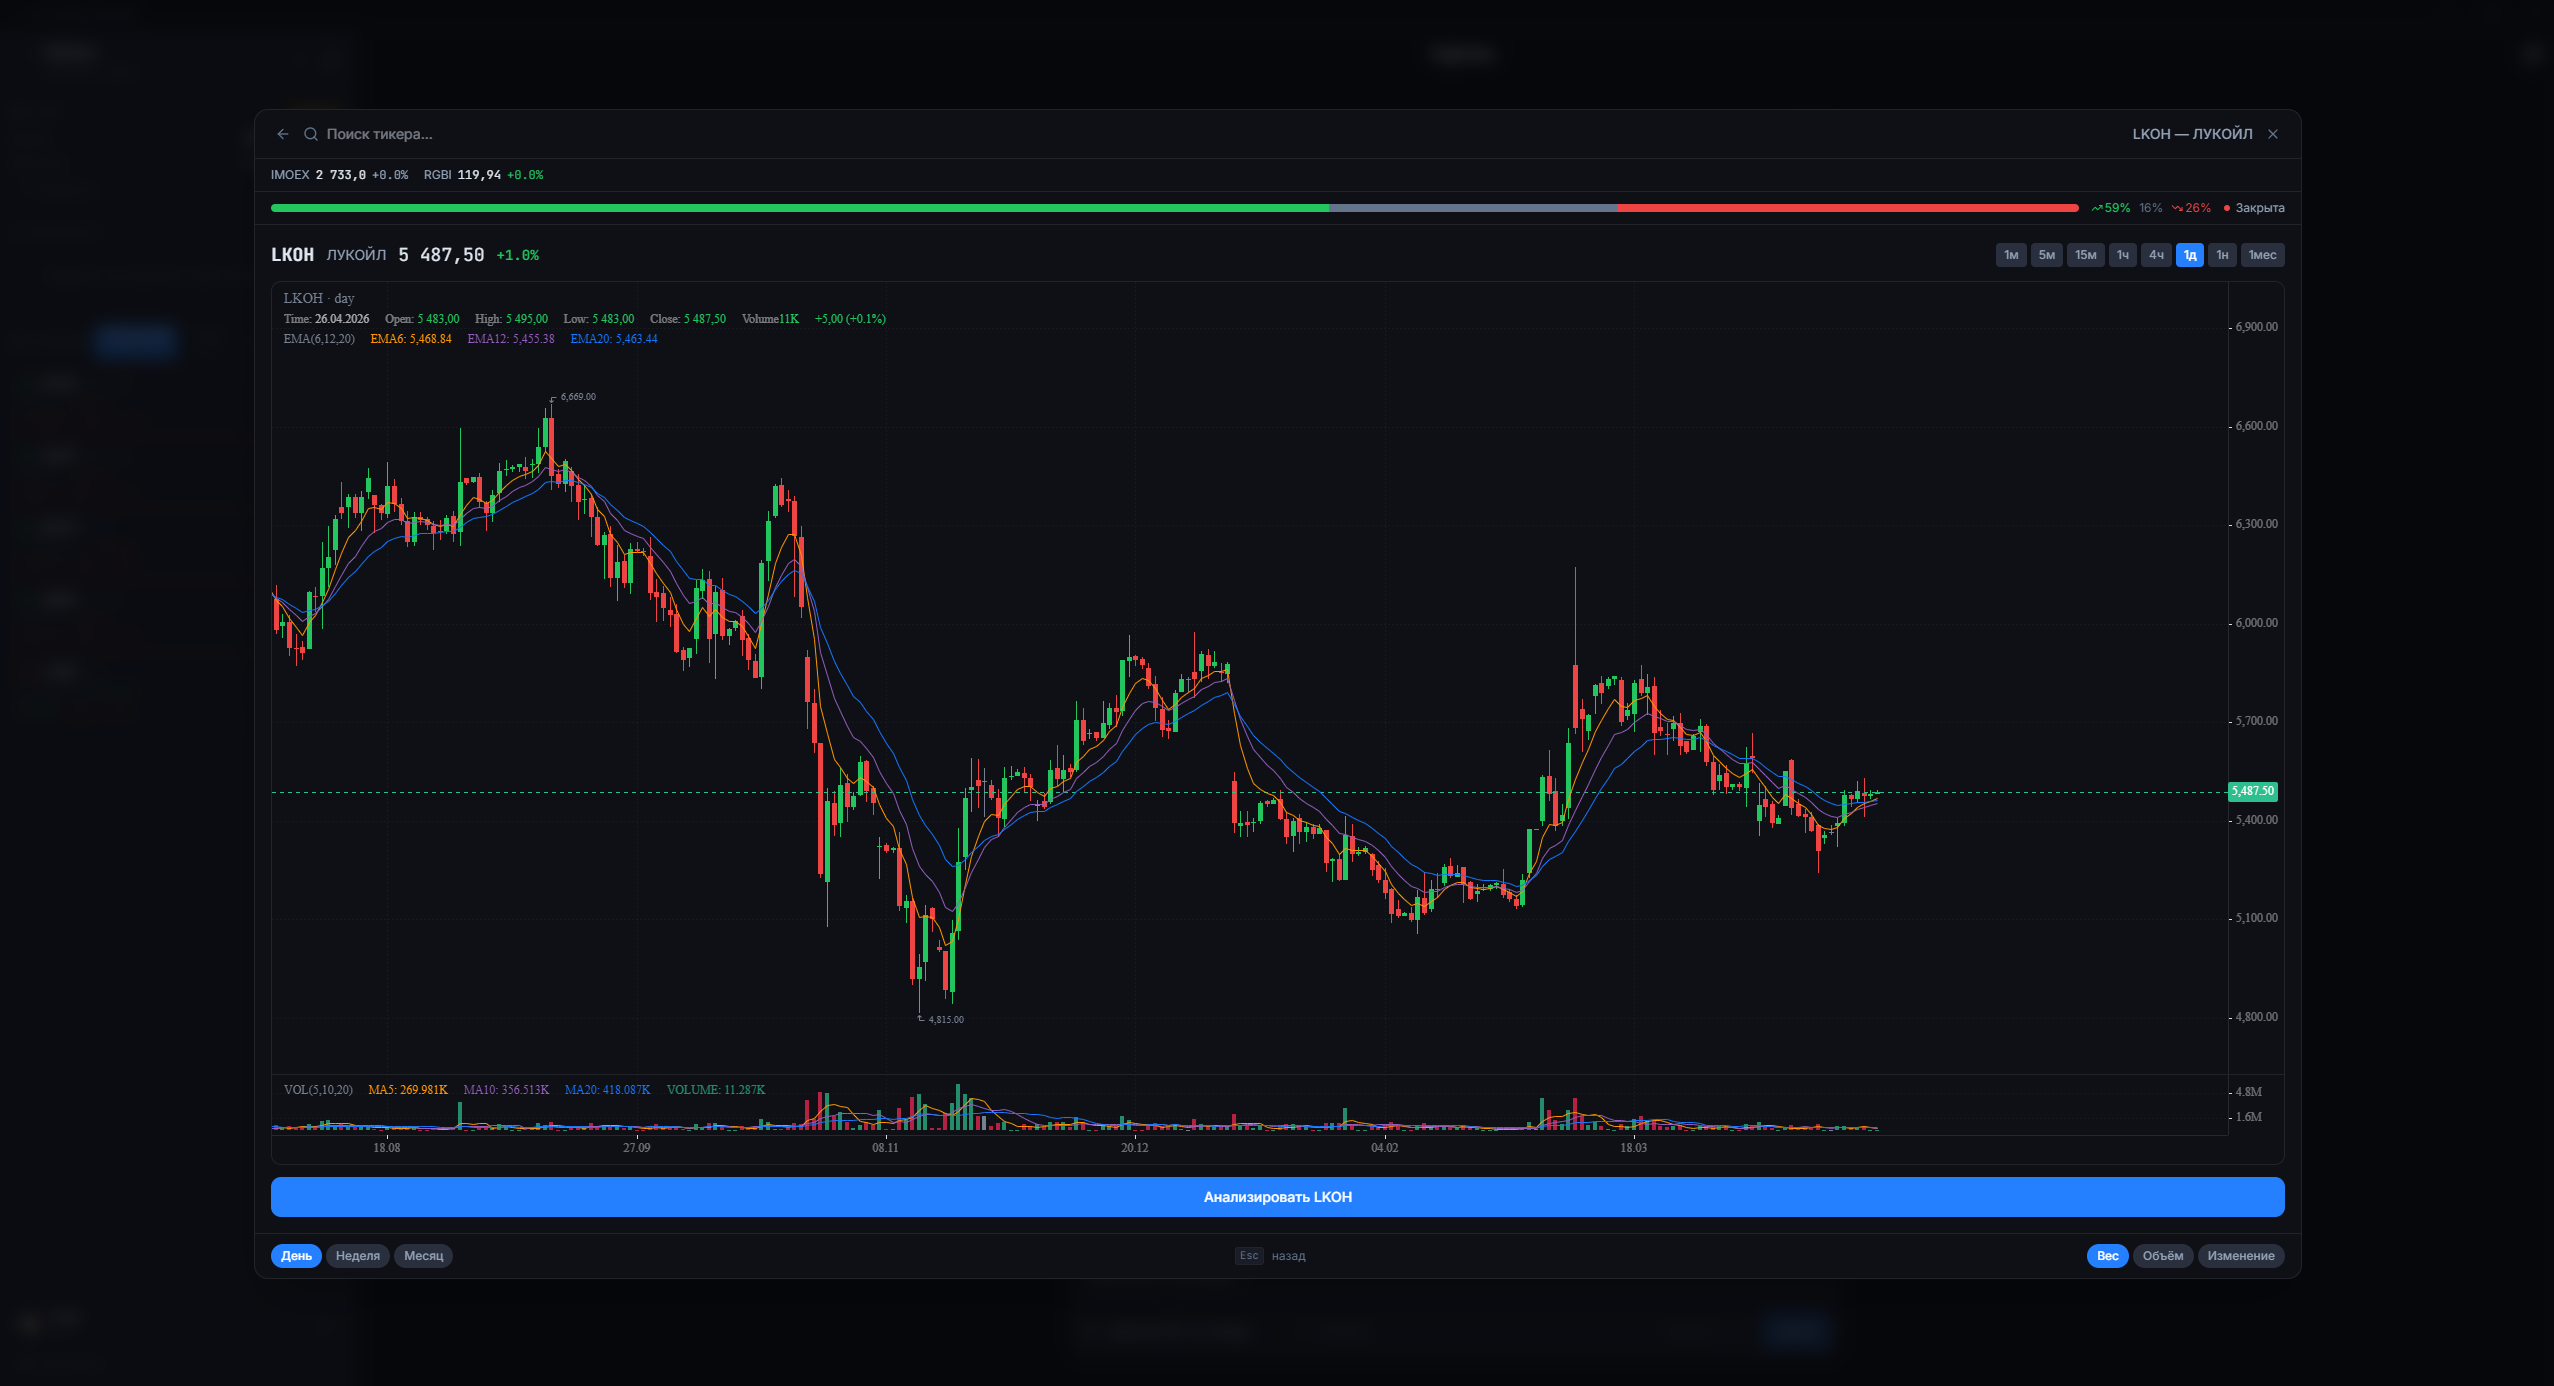Click the EMA6: 5,468.84 legend entry
The width and height of the screenshot is (2554, 1386).
411,339
